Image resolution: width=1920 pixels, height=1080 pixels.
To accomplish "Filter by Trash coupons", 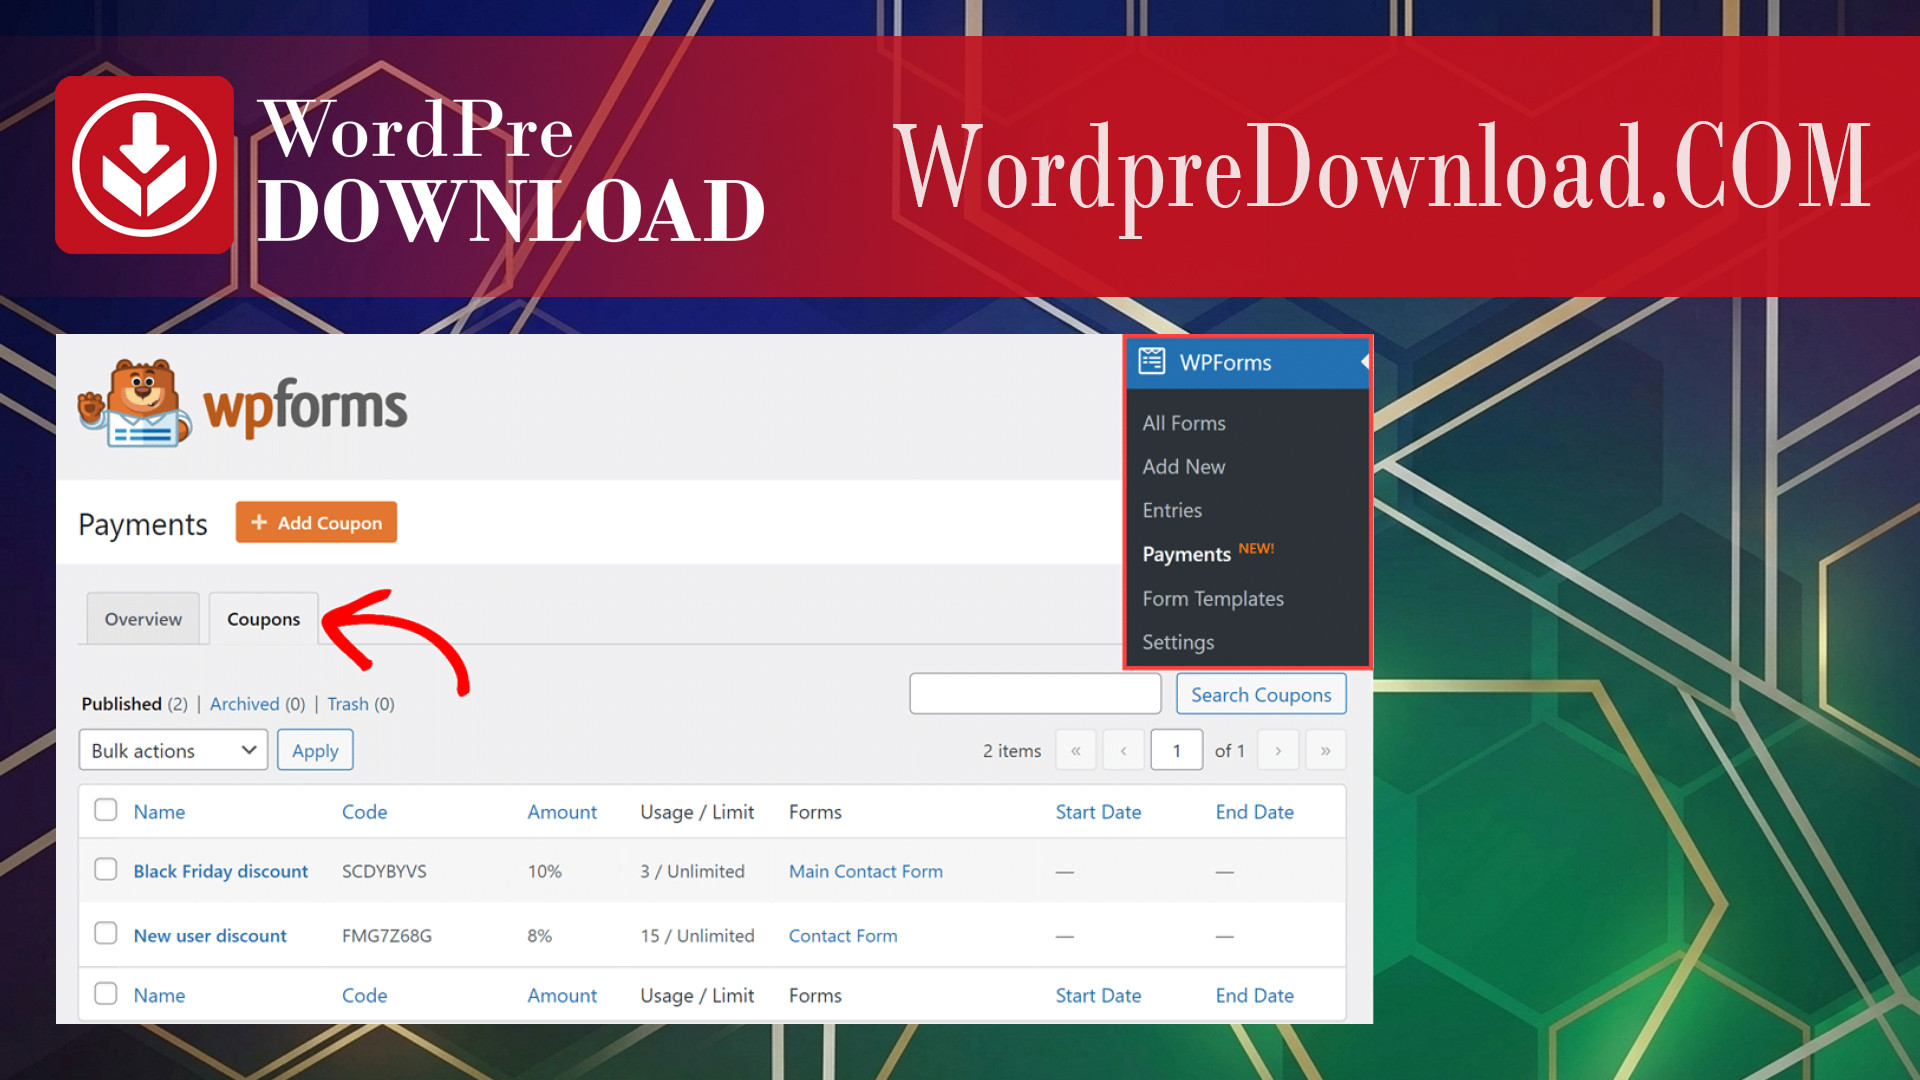I will coord(348,704).
